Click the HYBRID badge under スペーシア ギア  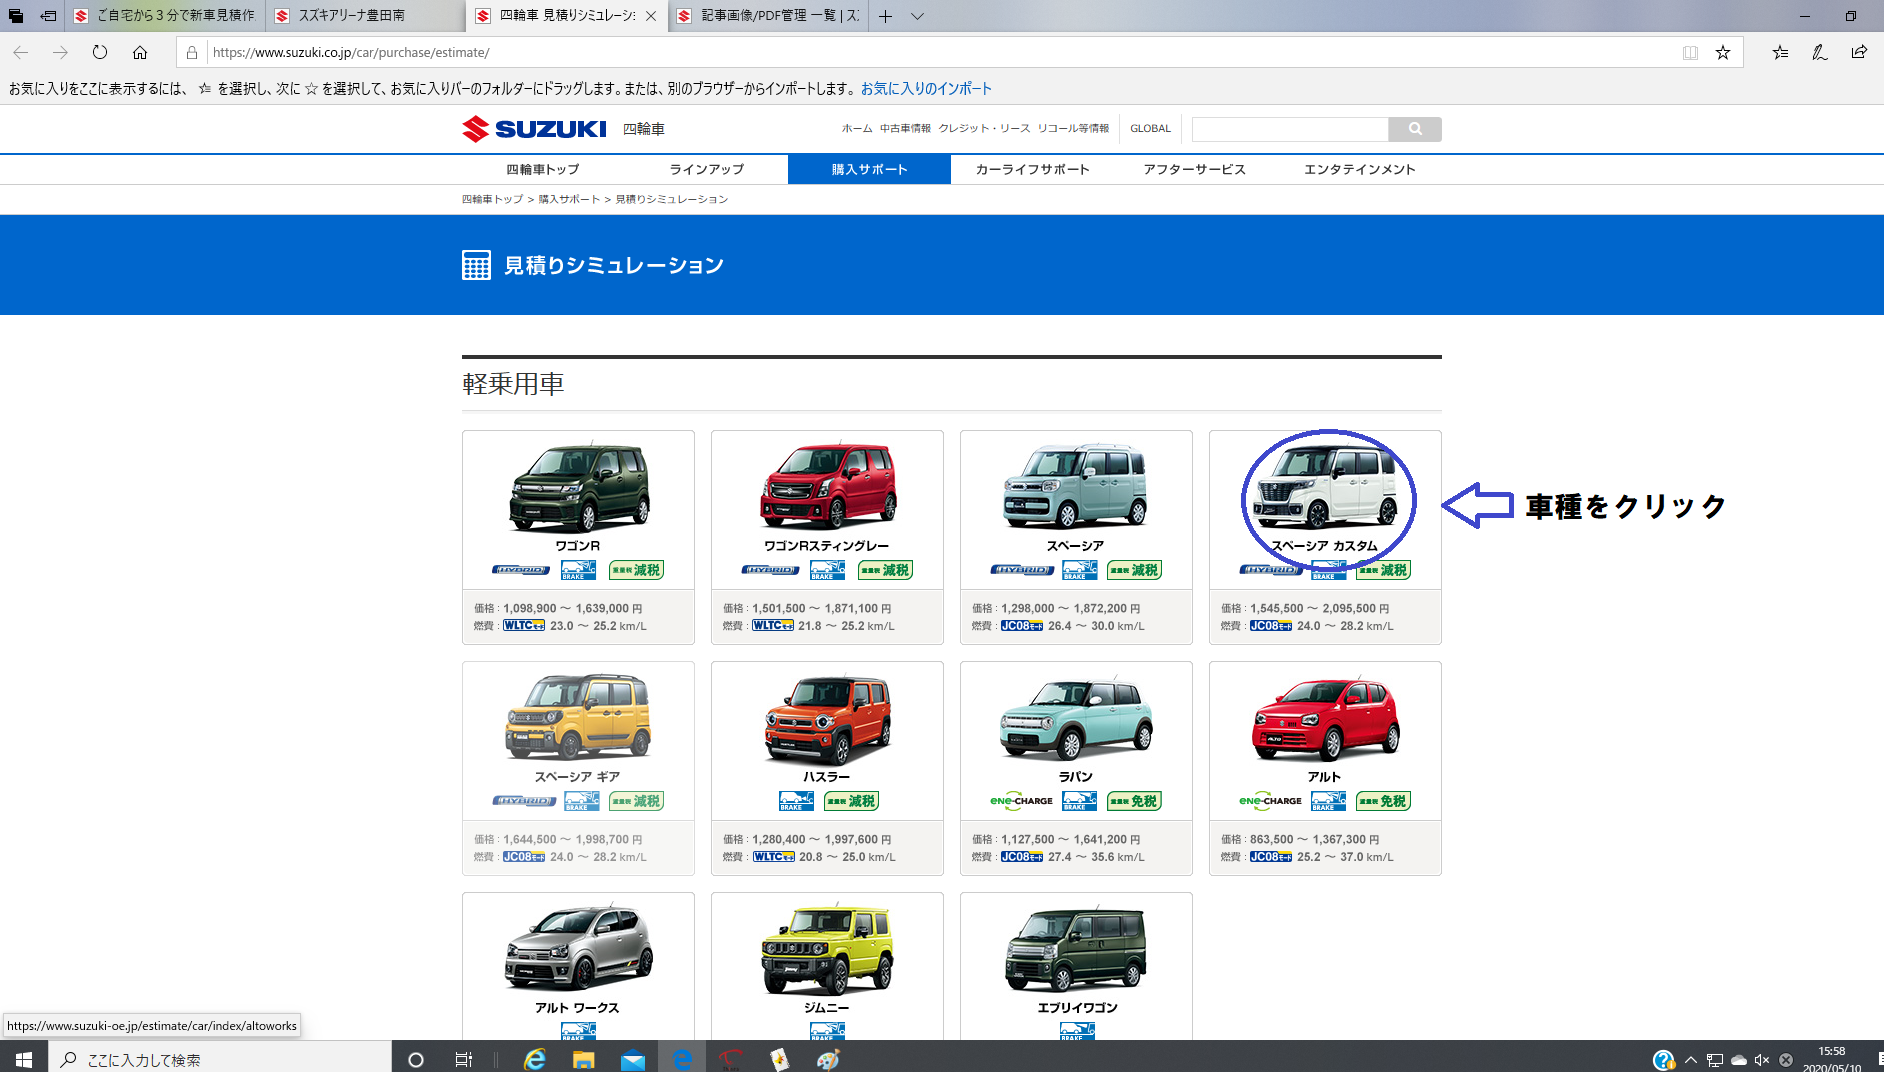[x=524, y=801]
